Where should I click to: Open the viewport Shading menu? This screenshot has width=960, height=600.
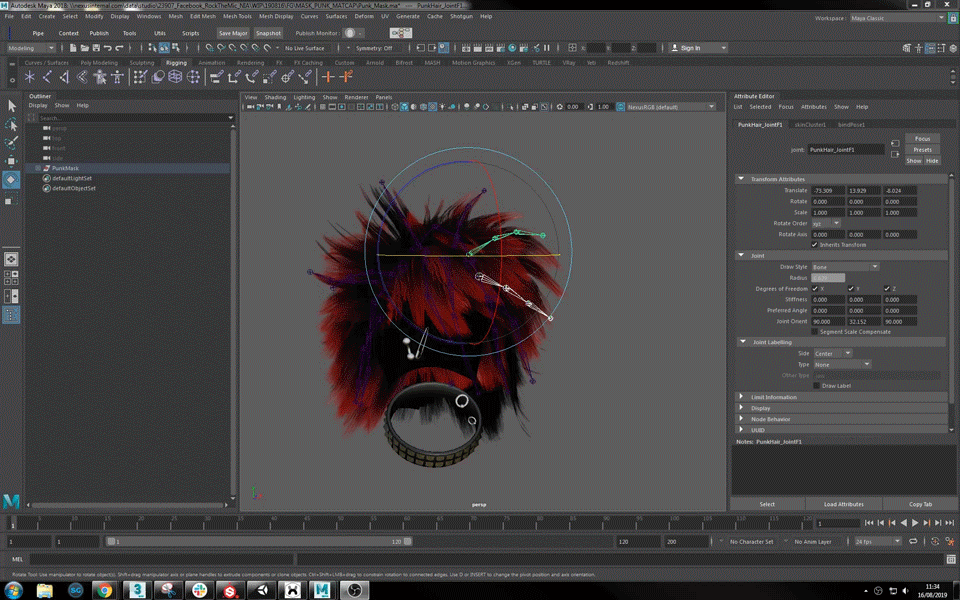point(275,97)
